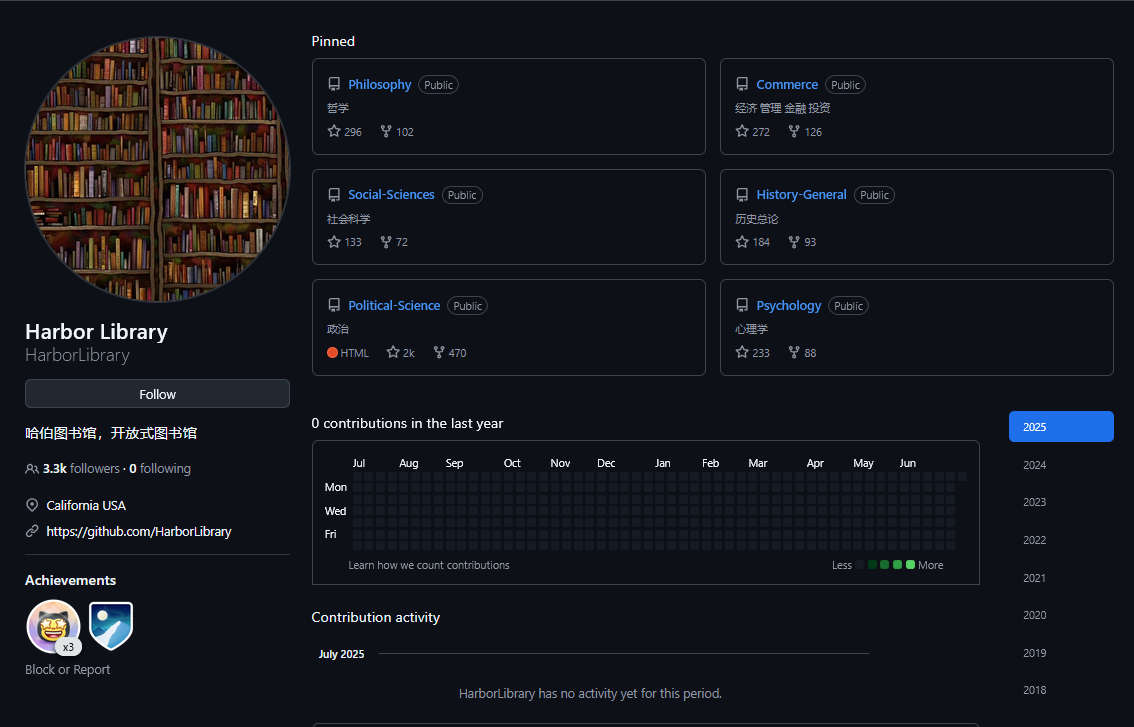Click the Follow button
1134x727 pixels.
(157, 394)
